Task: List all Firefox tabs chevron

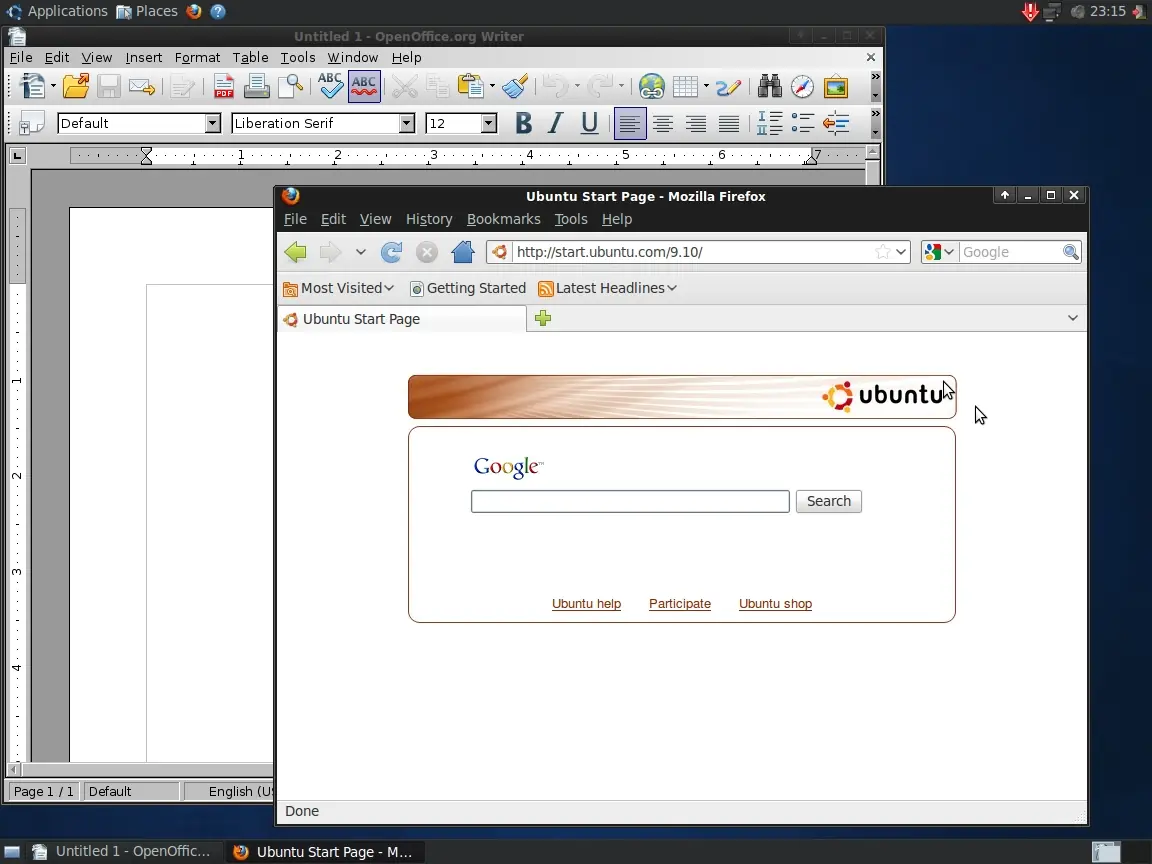Action: click(1073, 318)
